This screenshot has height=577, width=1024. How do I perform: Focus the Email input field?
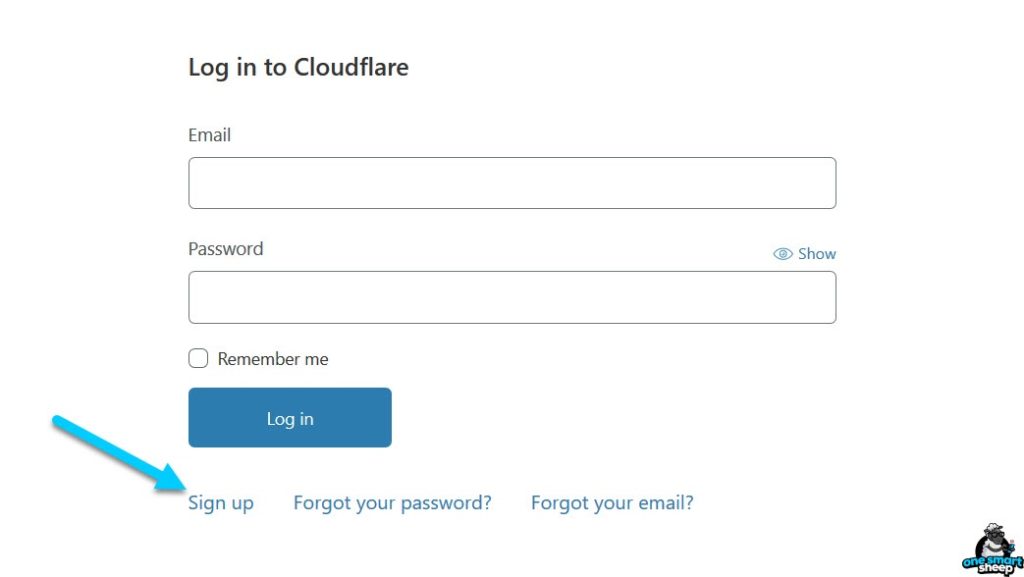512,183
